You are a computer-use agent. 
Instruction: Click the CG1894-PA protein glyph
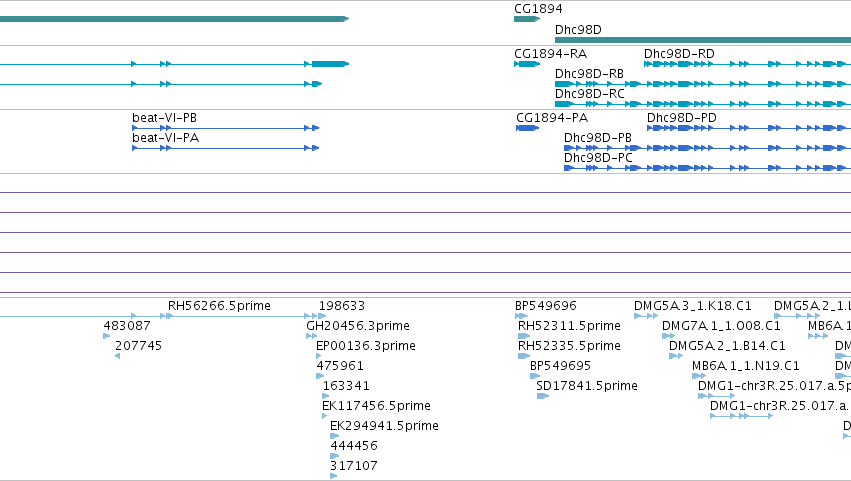pyautogui.click(x=527, y=128)
